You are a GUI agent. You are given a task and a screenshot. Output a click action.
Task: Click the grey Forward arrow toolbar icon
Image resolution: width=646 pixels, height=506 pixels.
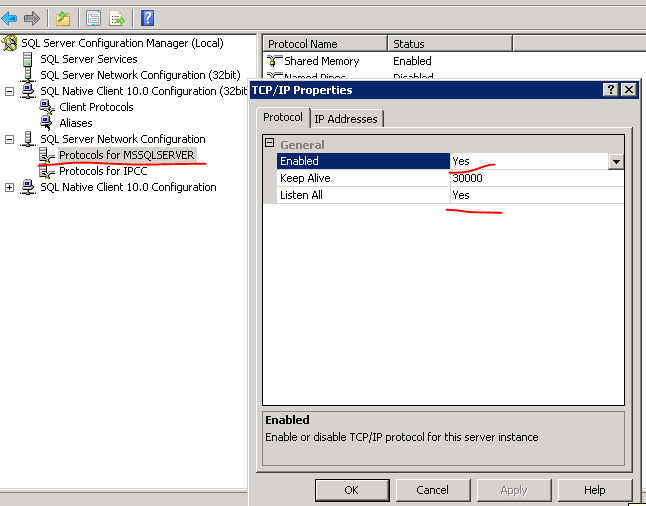pyautogui.click(x=32, y=18)
